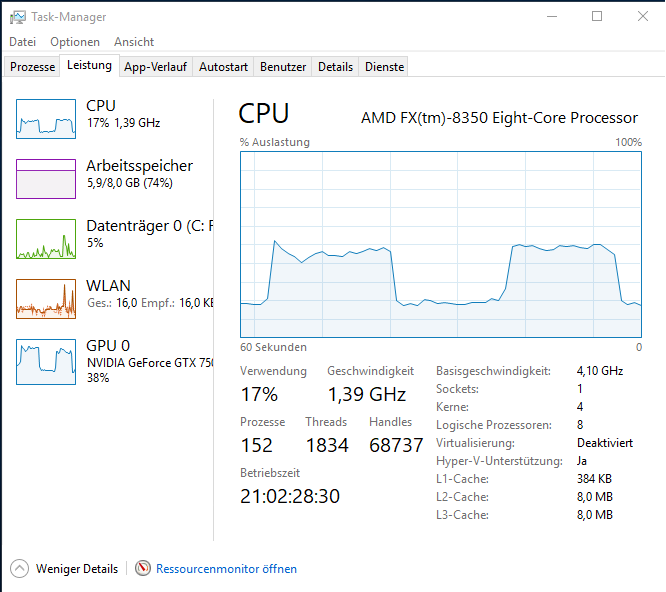
Task: Open the GPU 0 graph thumbnail
Action: coord(46,362)
